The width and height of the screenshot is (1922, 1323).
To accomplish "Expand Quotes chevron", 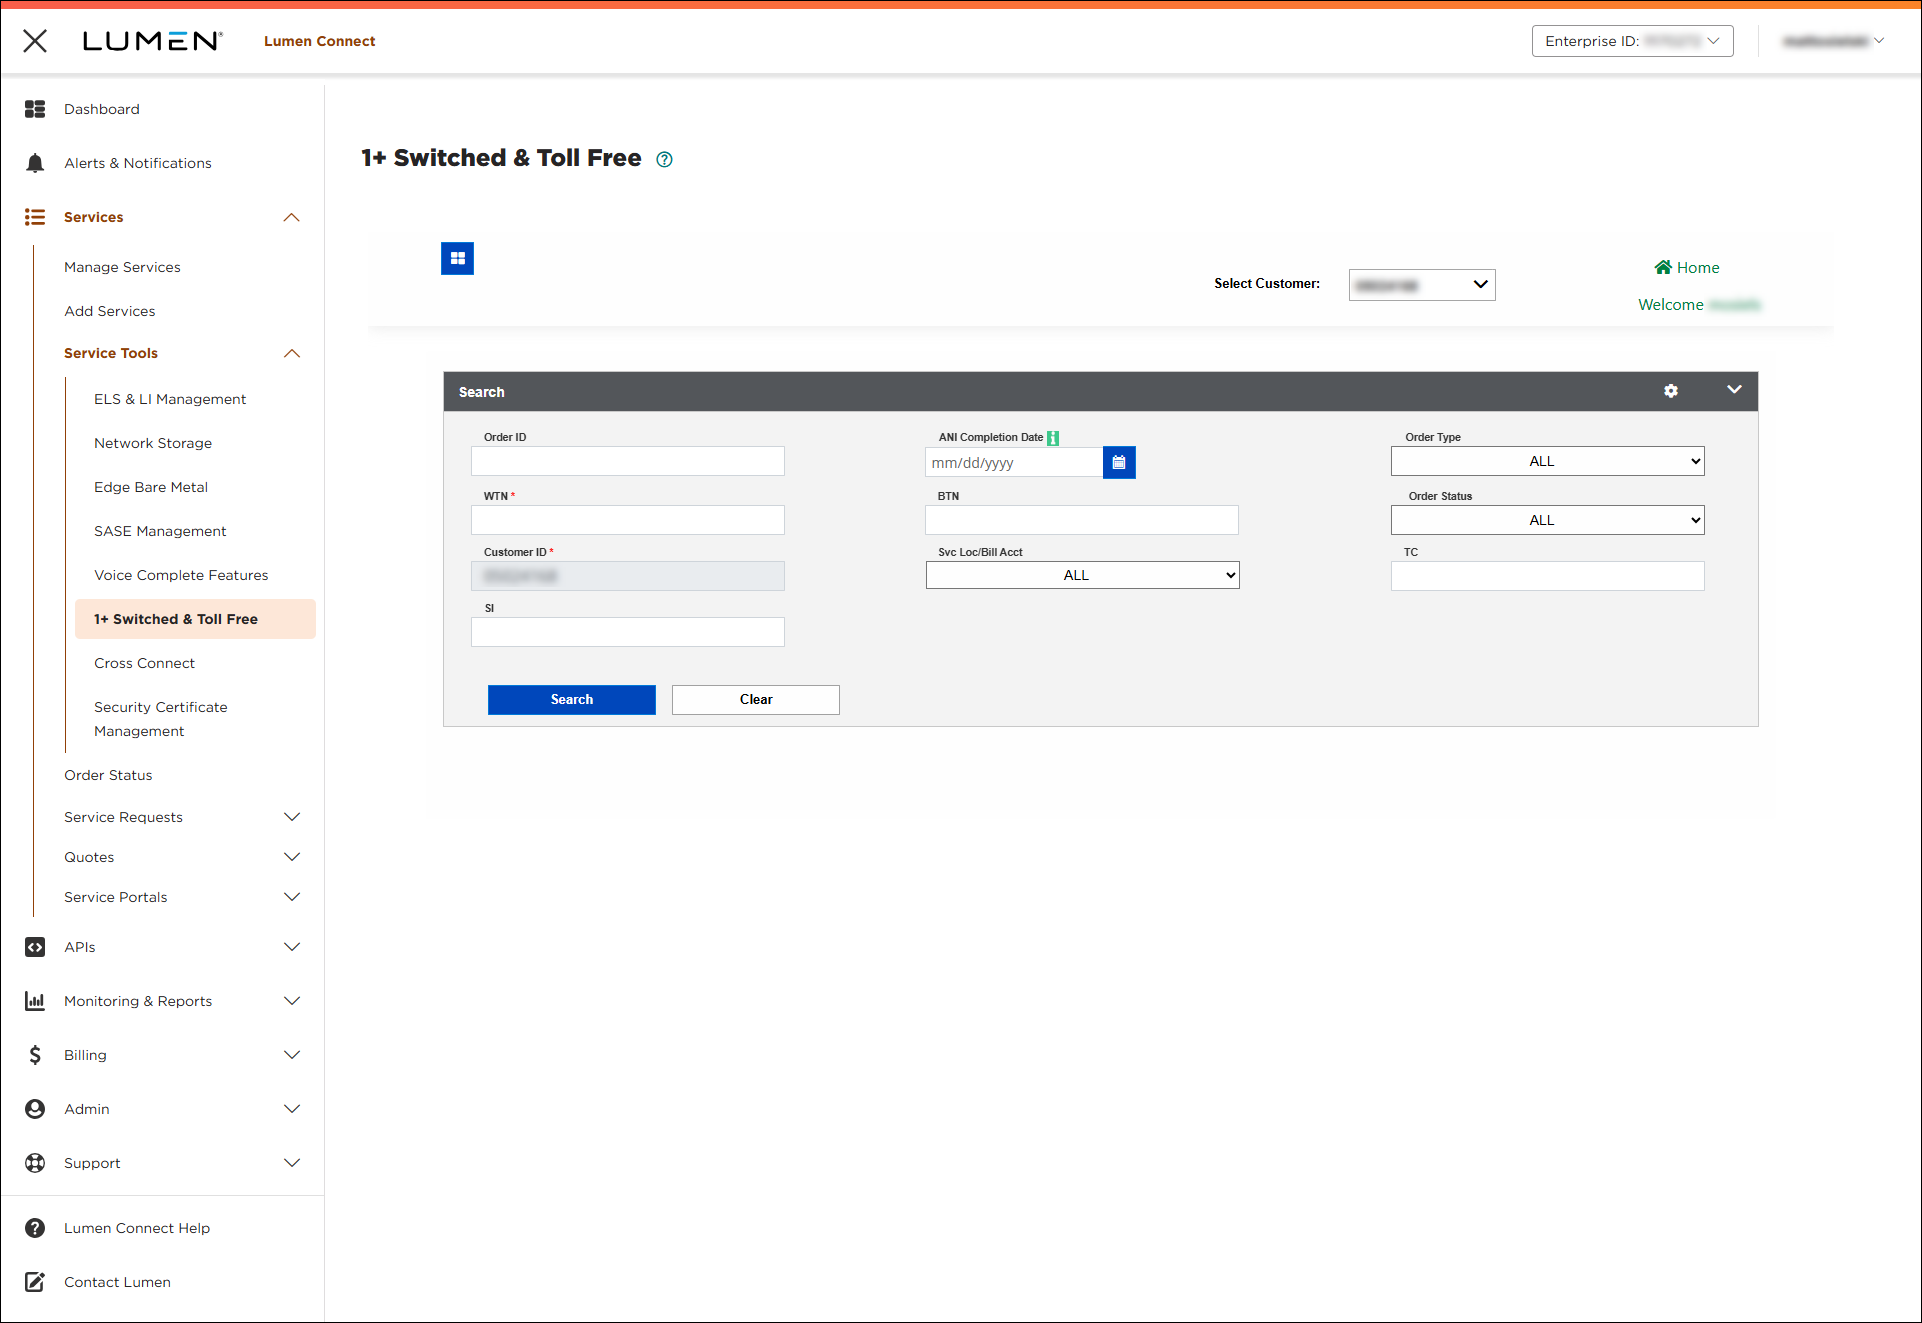I will (x=292, y=857).
